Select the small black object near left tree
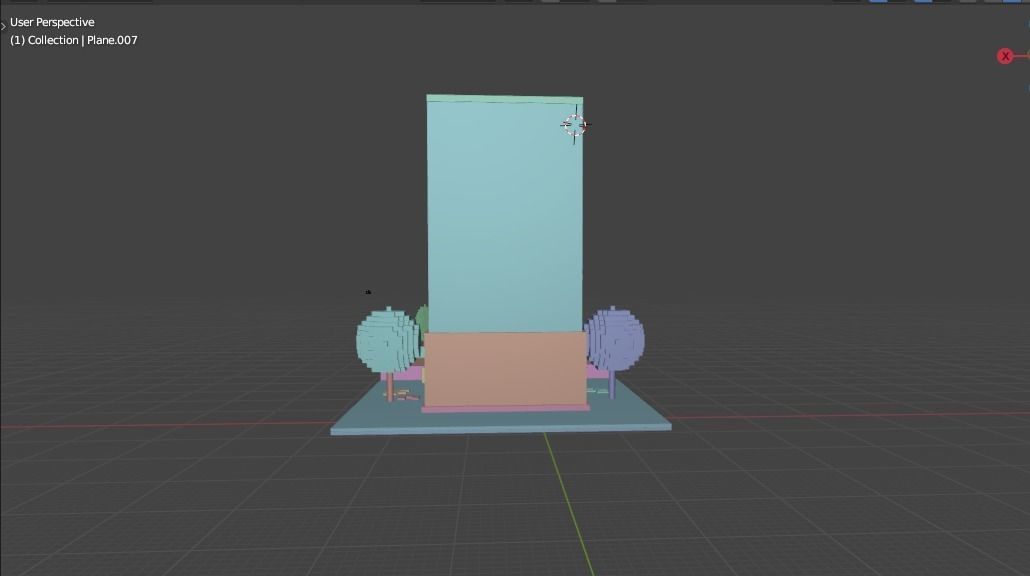The image size is (1030, 576). 369,292
